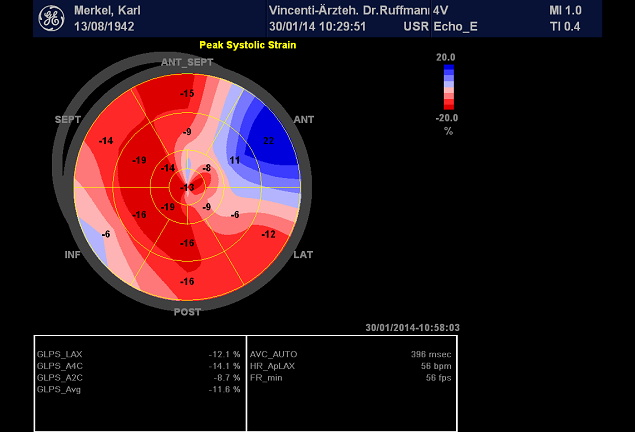Click the POST wall label
635x432 pixels.
tap(187, 312)
